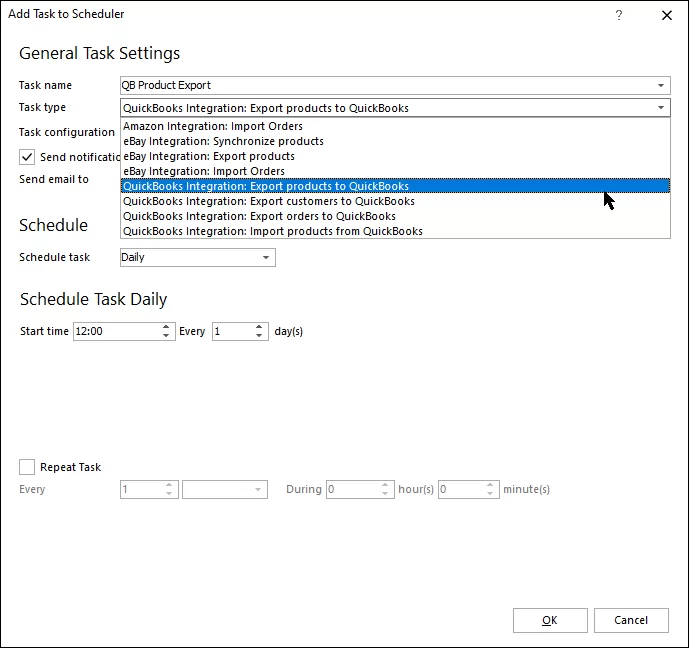Viewport: 689px width, 648px height.
Task: Open the Task name dropdown arrow
Action: click(x=661, y=86)
